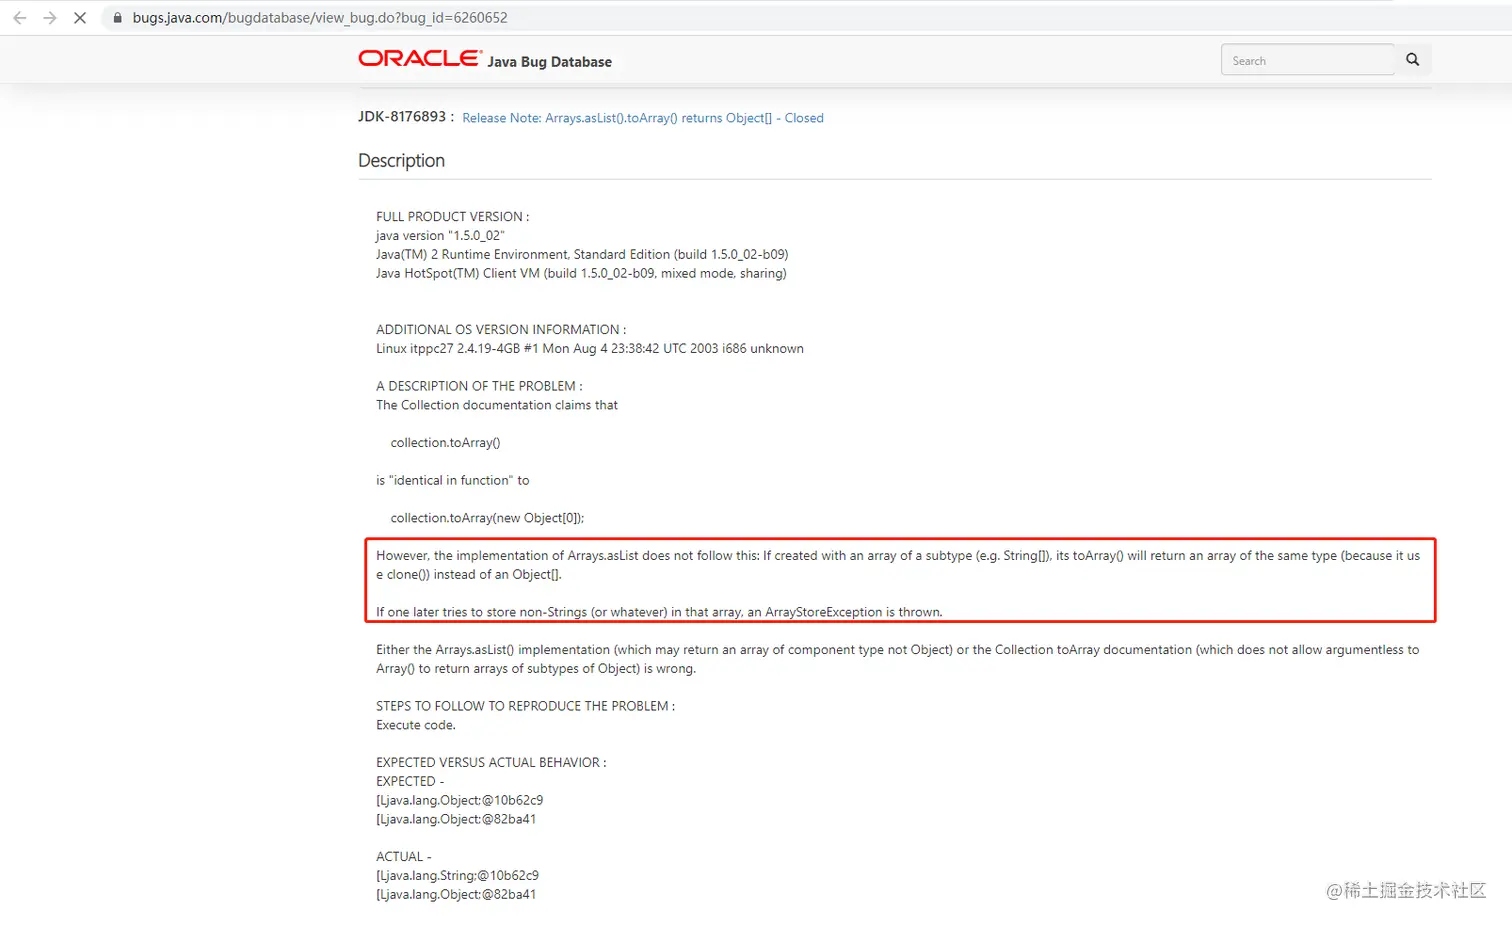Viewport: 1512px width, 926px height.
Task: Click the browser forward arrow
Action: coord(50,18)
